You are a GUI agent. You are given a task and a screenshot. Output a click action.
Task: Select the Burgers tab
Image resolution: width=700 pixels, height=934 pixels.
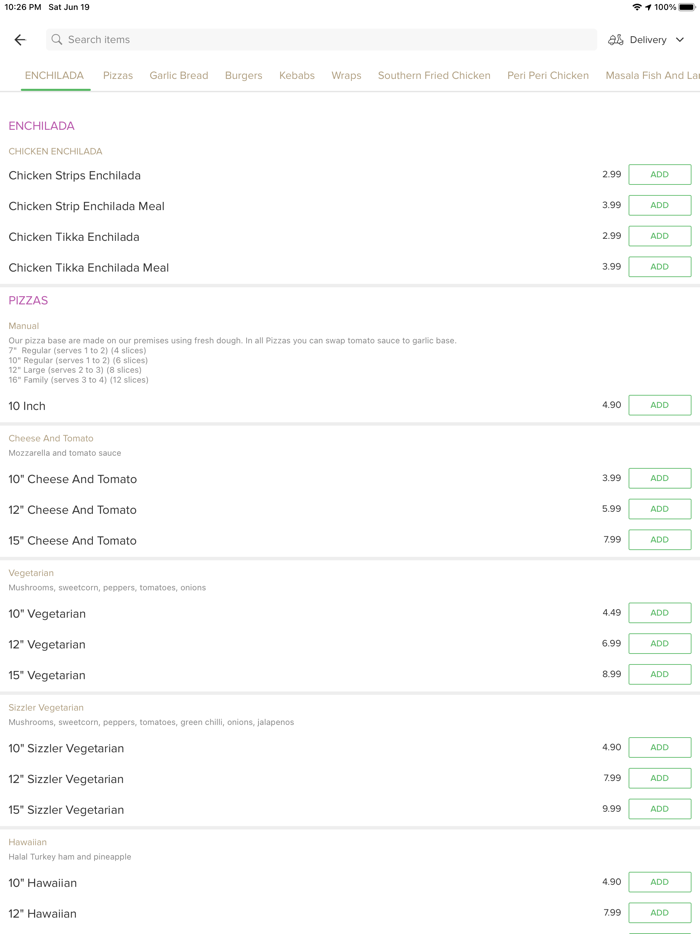[243, 75]
